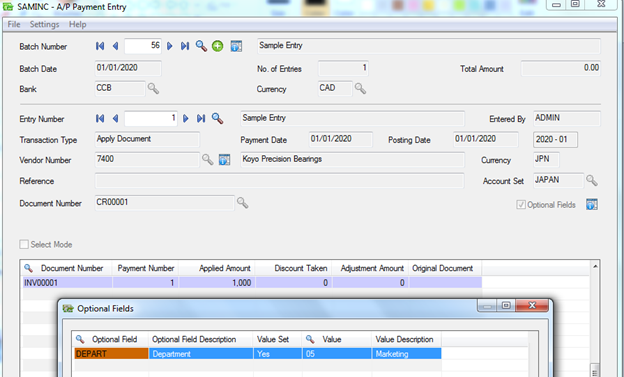Click the Value Set cell Yes
The image size is (624, 377).
(x=278, y=354)
